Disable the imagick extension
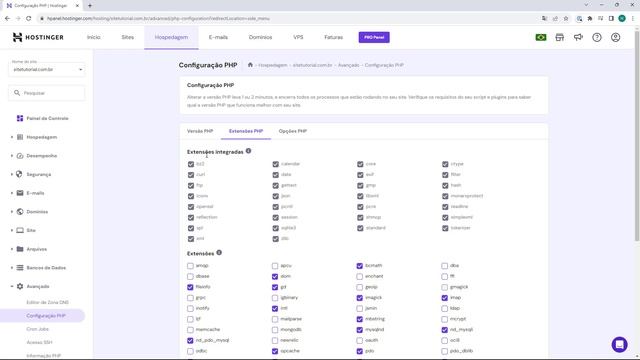 [x=360, y=298]
